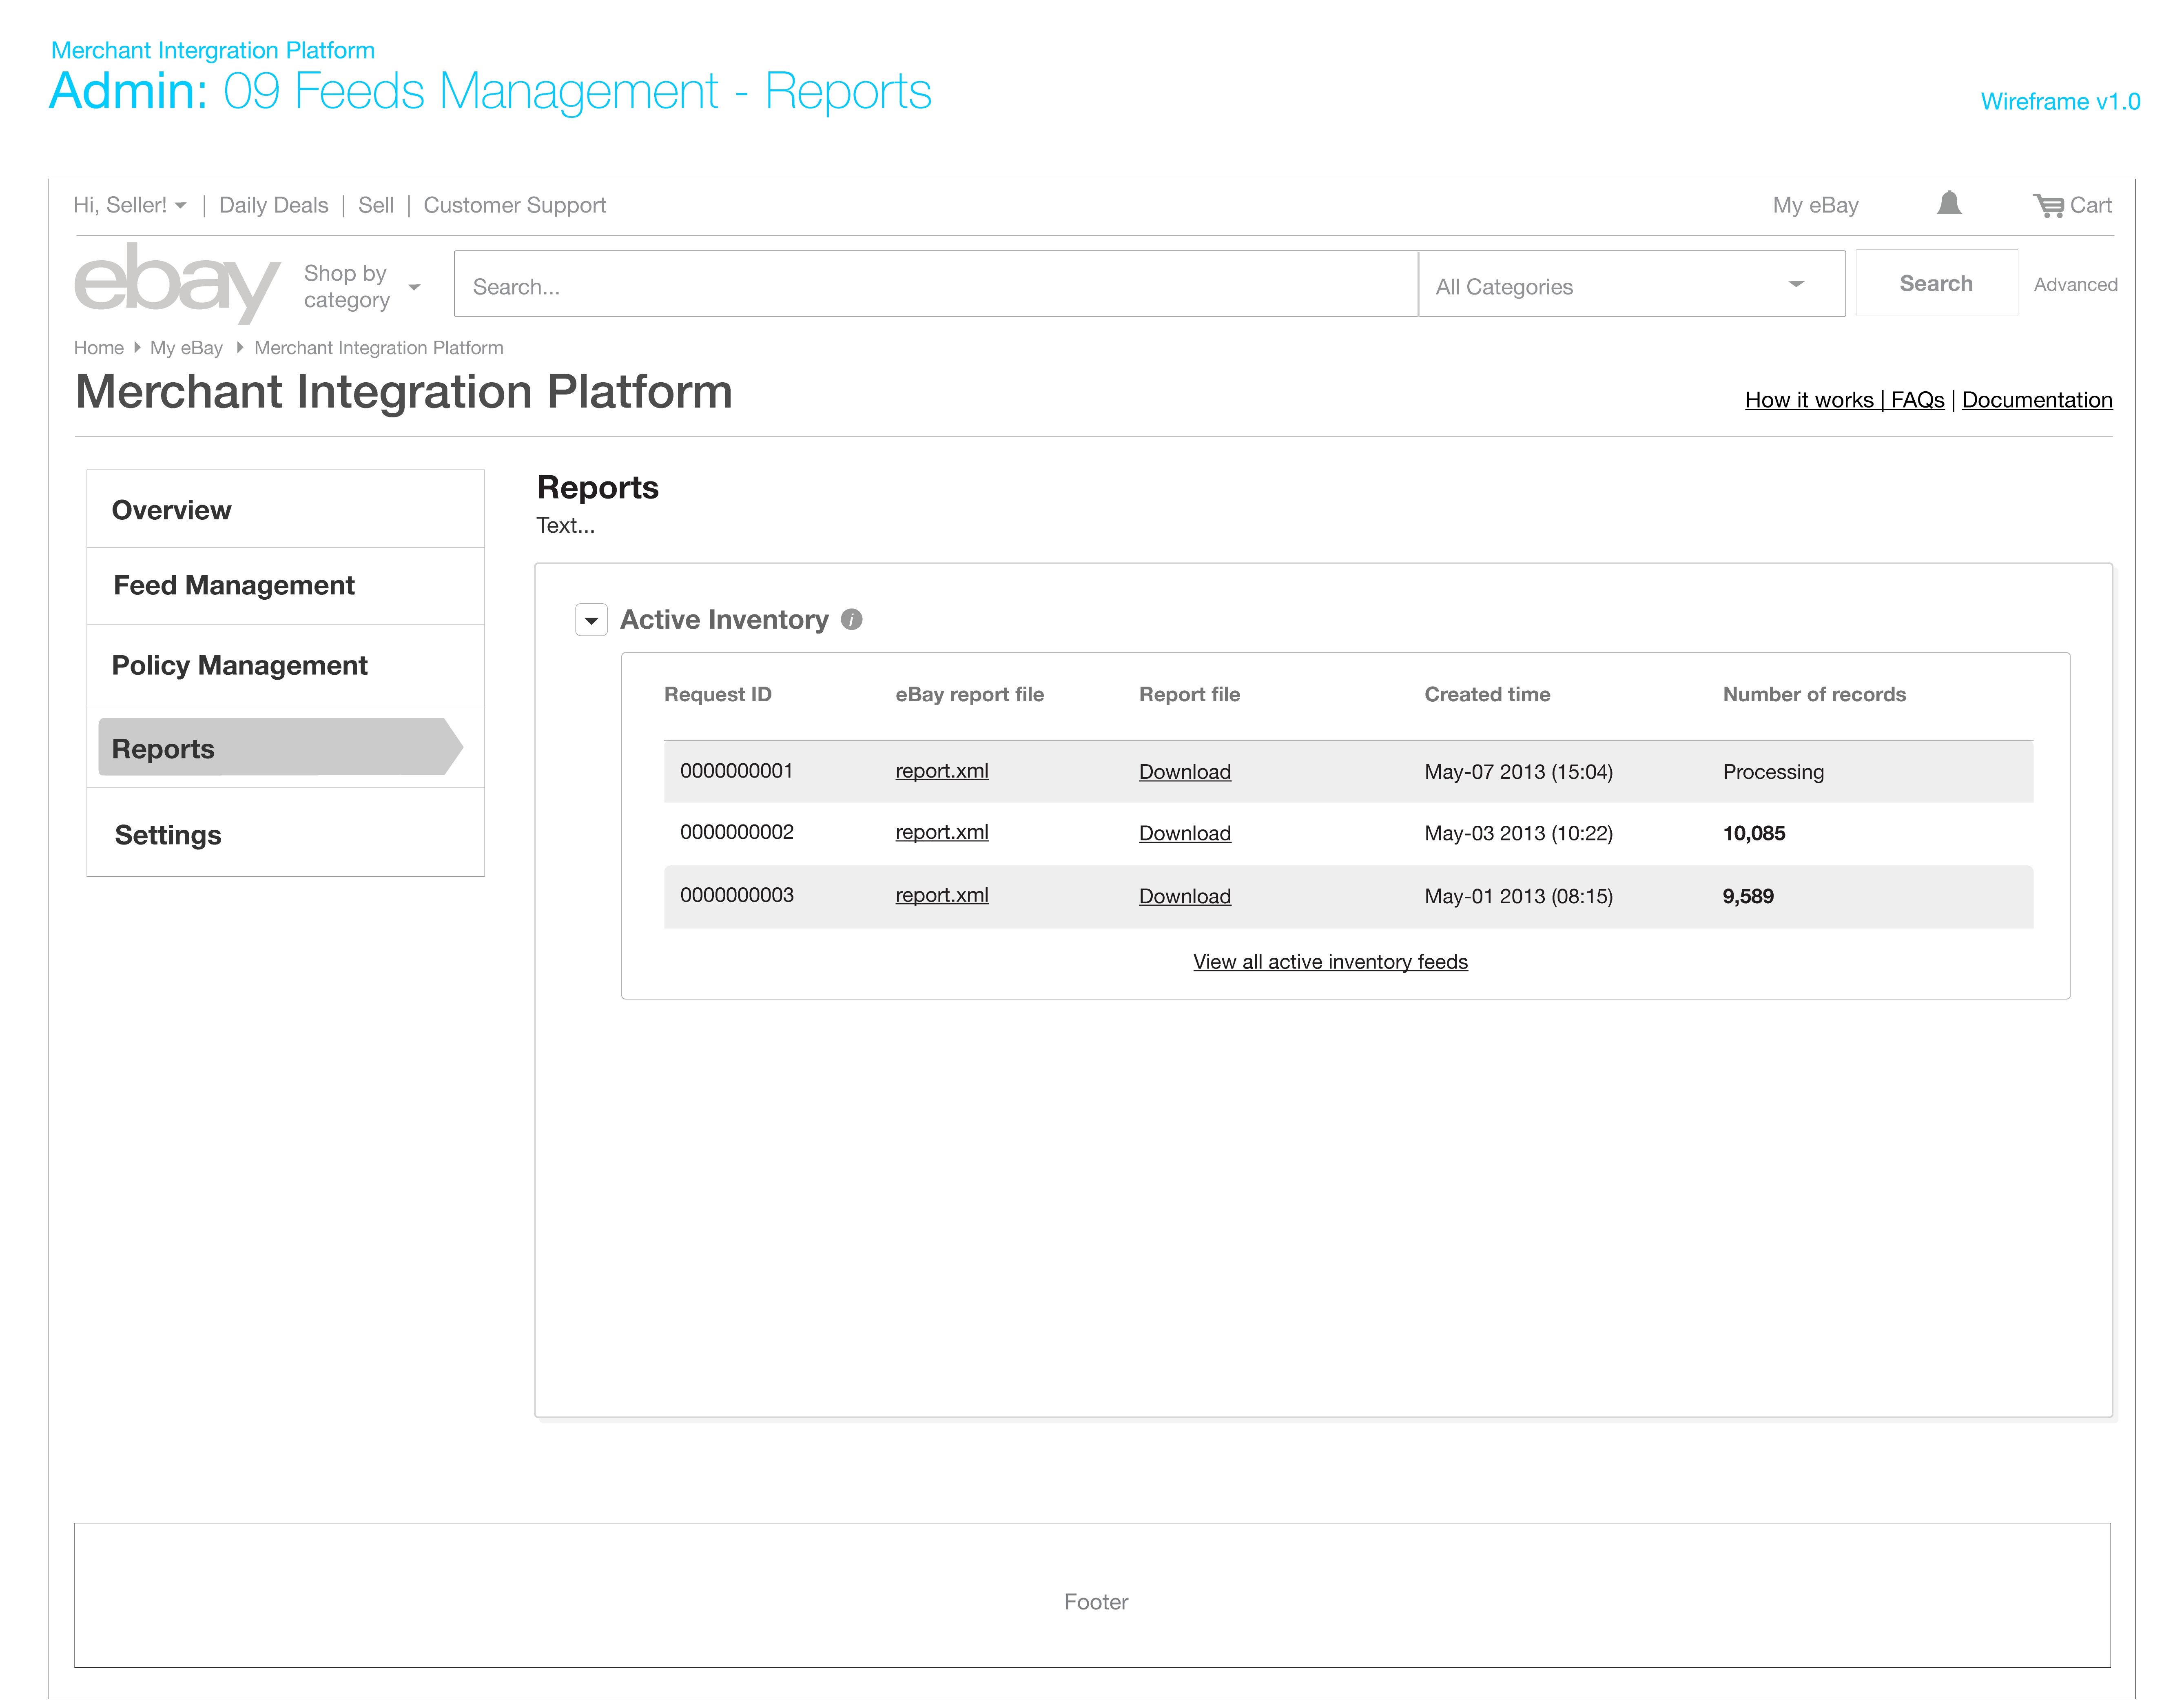Click My eBay in the breadcrumb
Image resolution: width=2184 pixels, height=1700 pixels.
tap(186, 347)
